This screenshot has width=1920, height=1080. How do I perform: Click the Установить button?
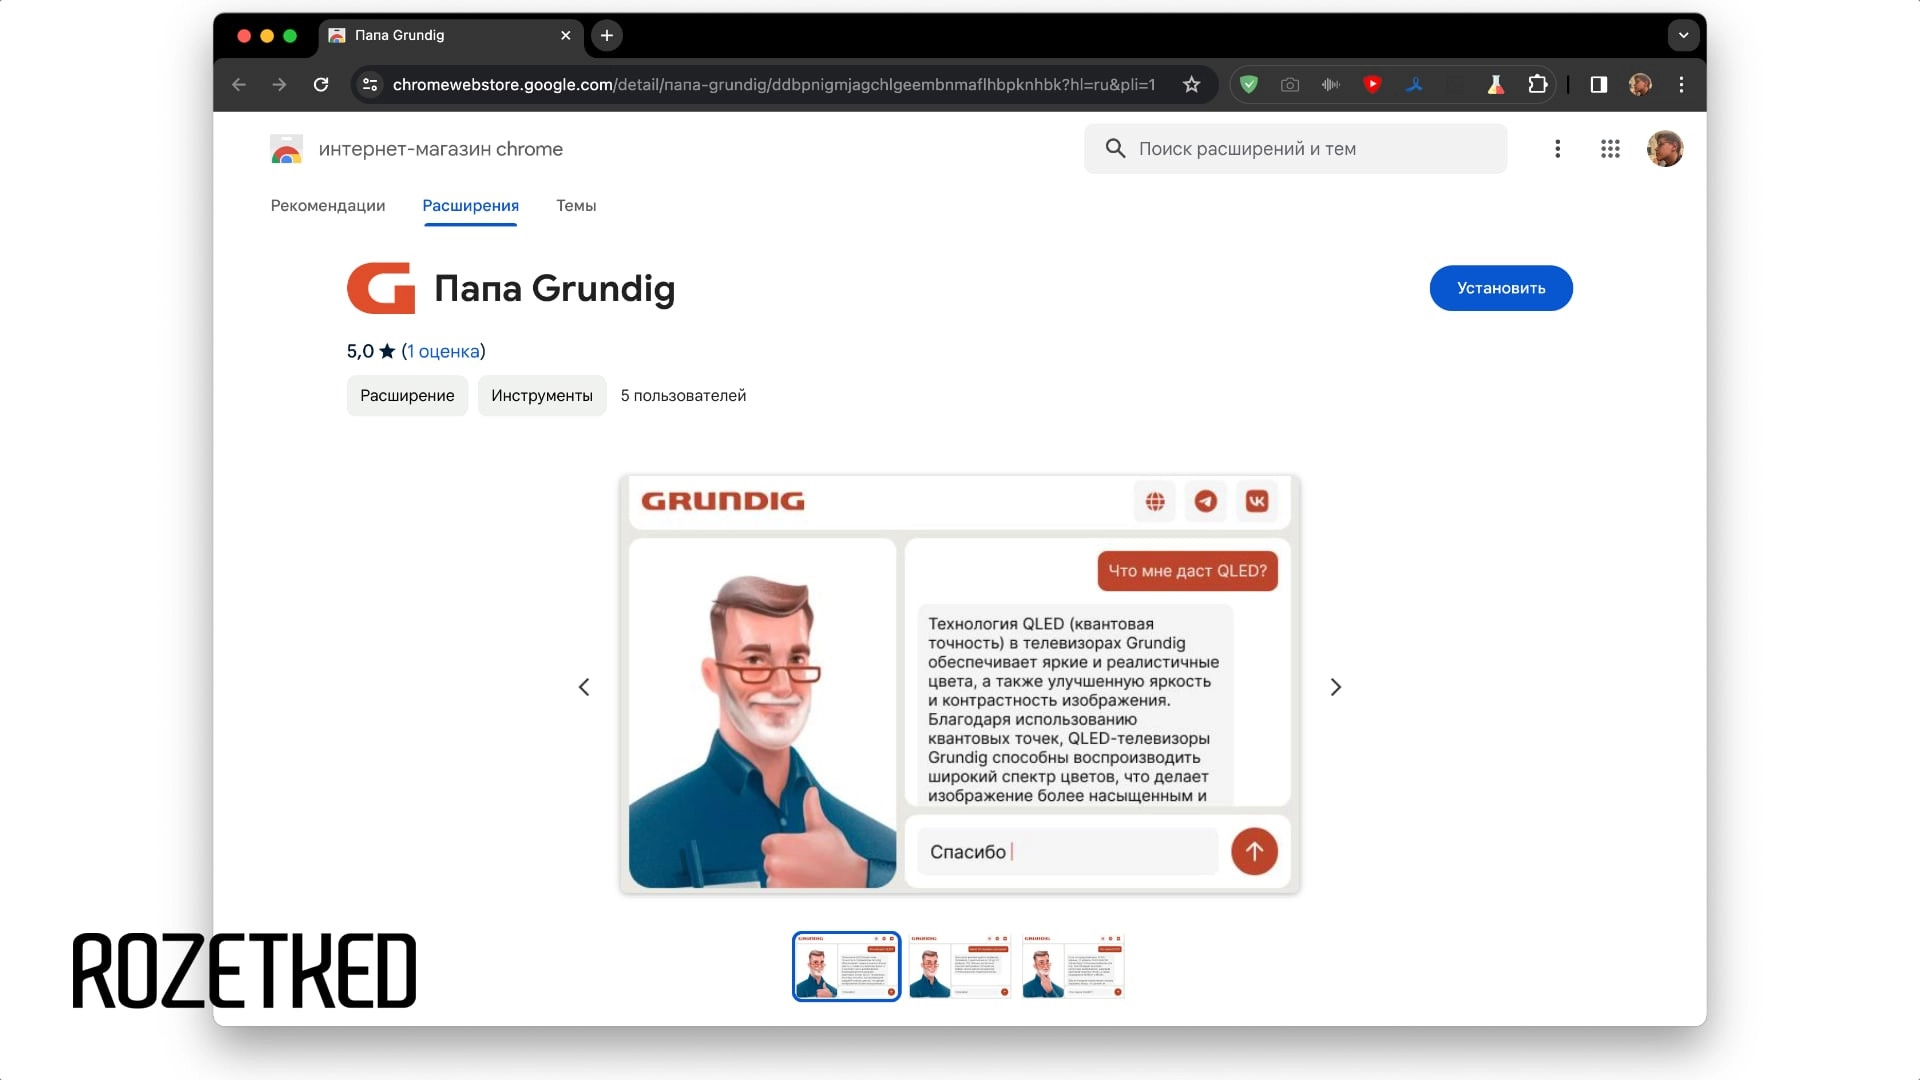(x=1500, y=288)
